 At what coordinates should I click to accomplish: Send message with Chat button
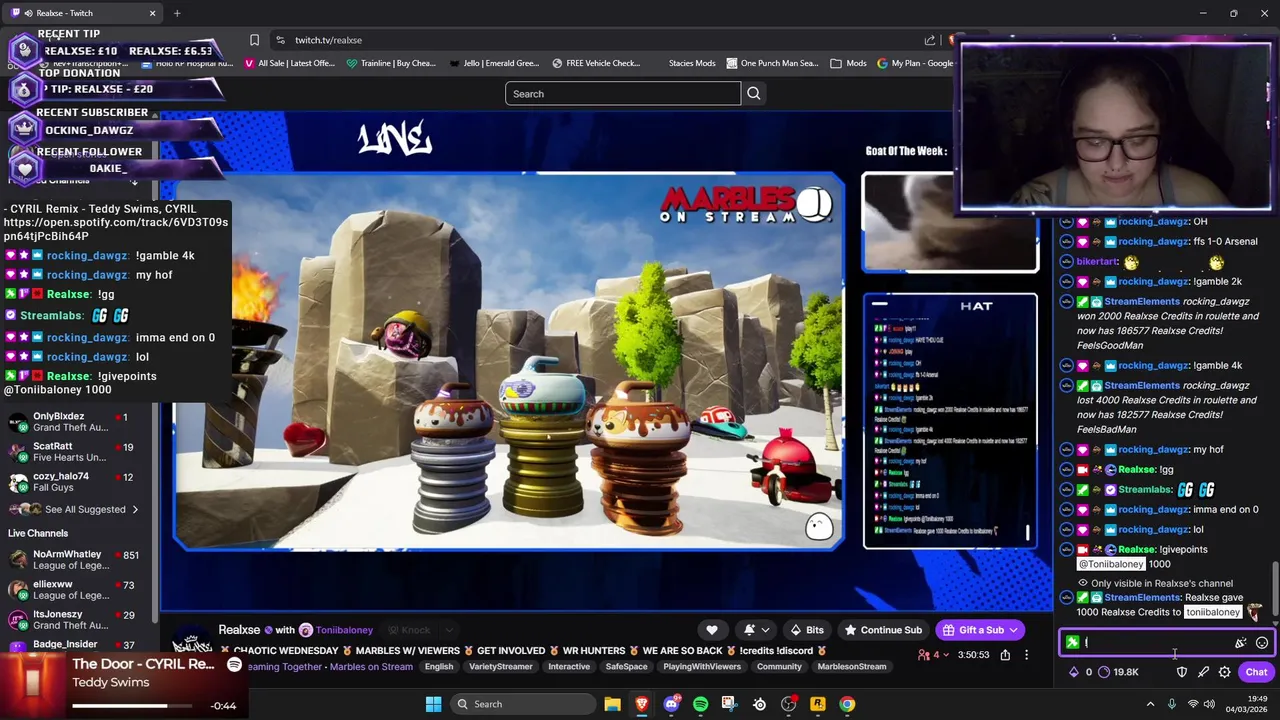(1256, 672)
